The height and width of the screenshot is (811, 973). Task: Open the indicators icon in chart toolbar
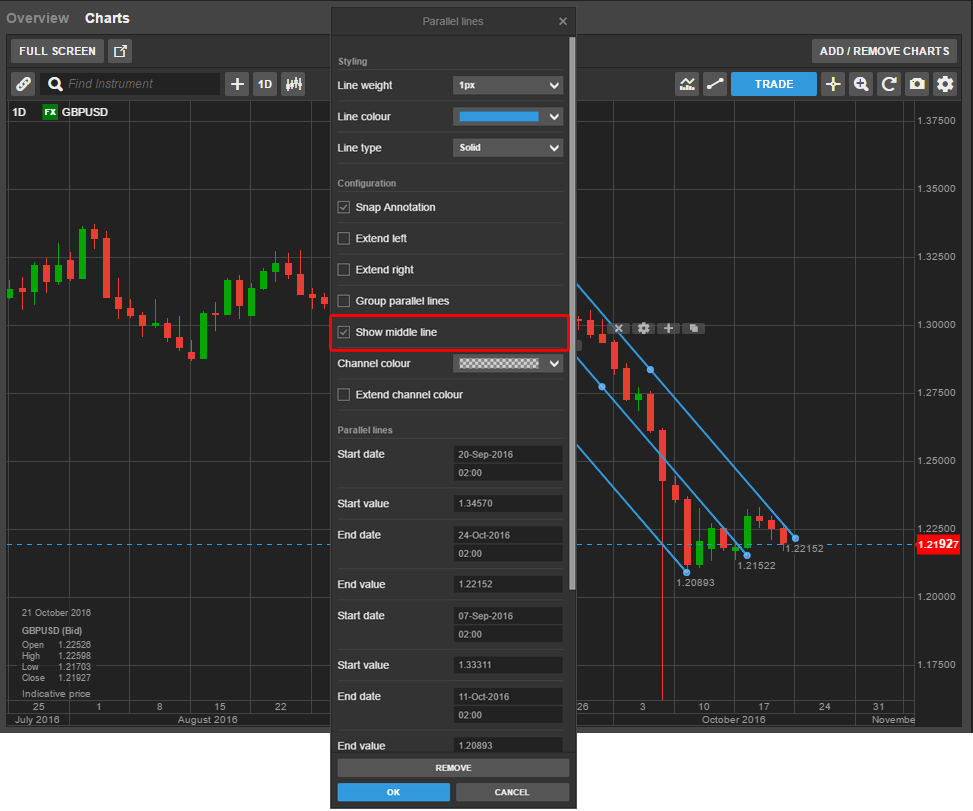pyautogui.click(x=687, y=84)
